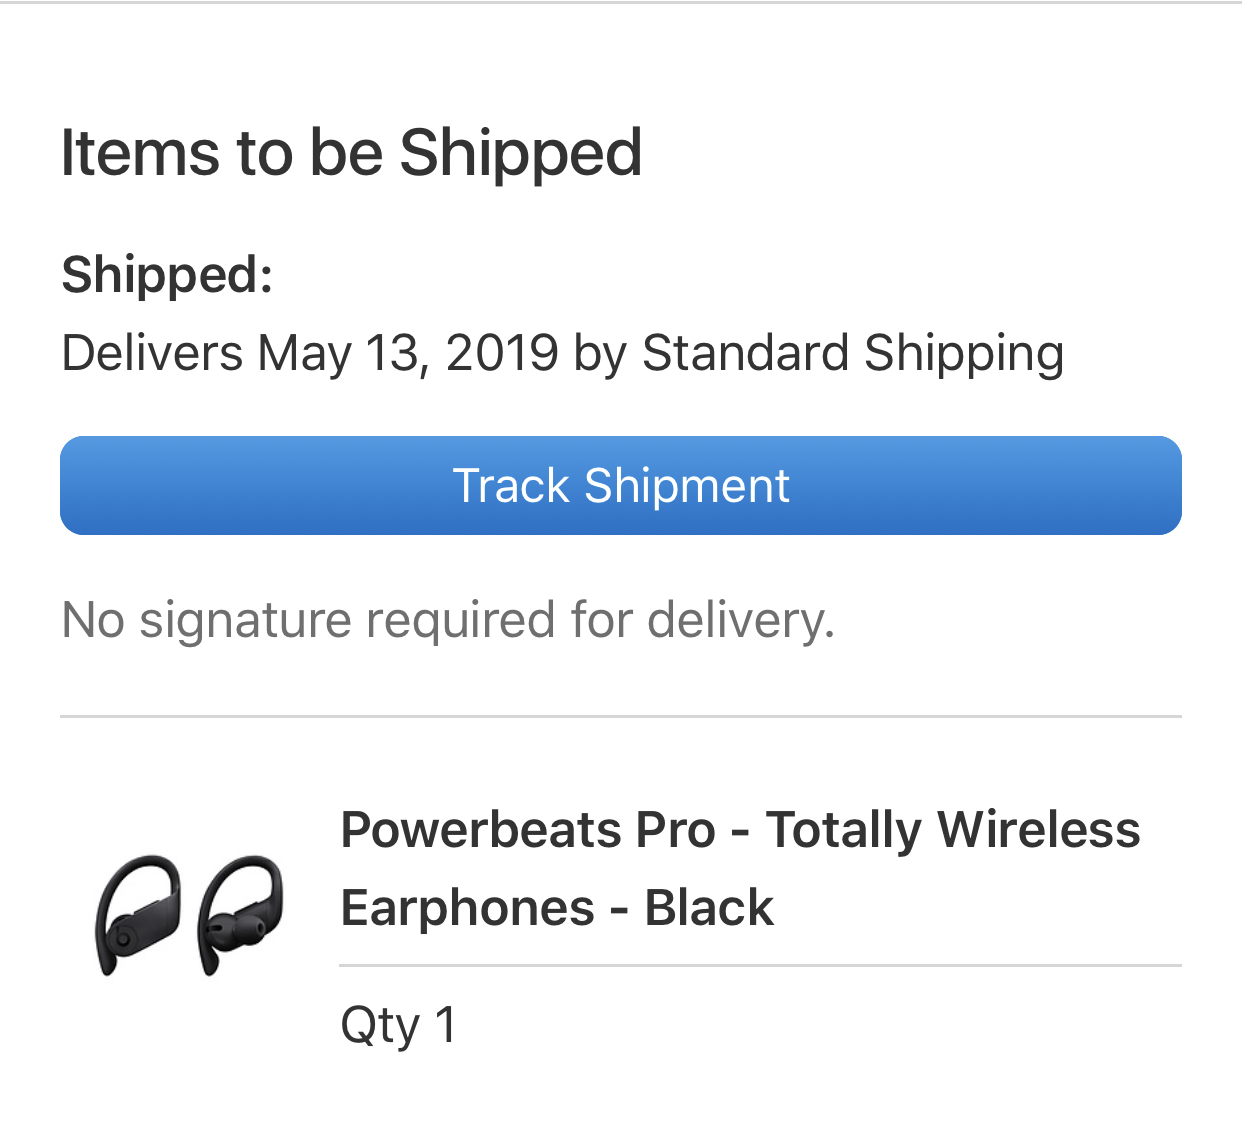Tap the right earbud with ear tip
Screen dimensions: 1242x1146
(240, 914)
